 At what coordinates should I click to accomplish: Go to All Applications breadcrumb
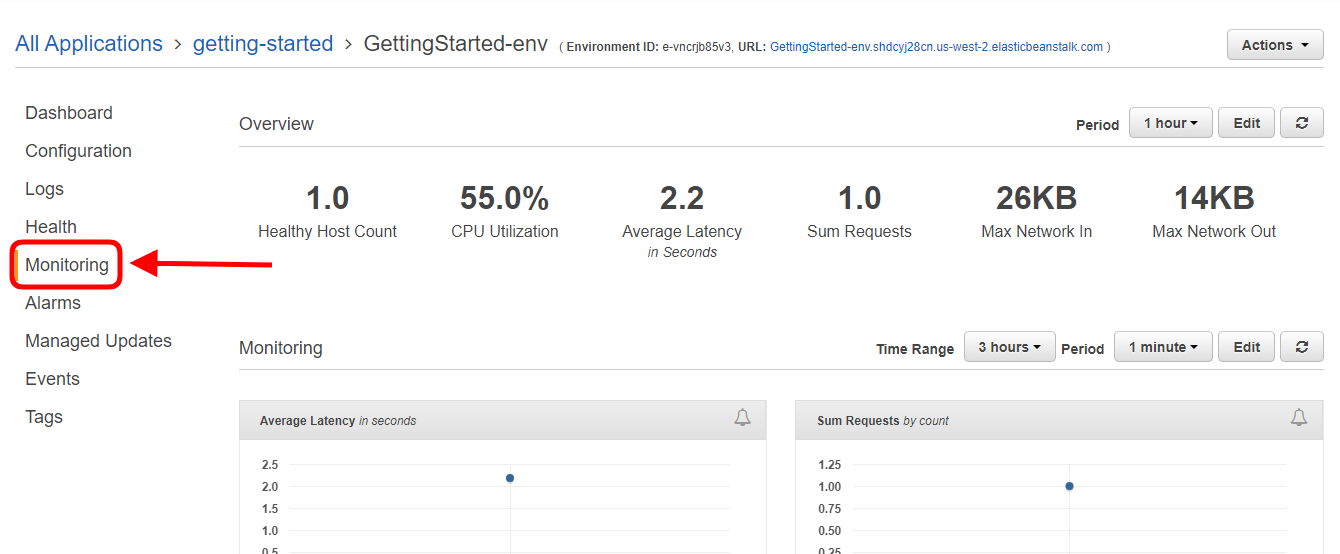(x=89, y=44)
